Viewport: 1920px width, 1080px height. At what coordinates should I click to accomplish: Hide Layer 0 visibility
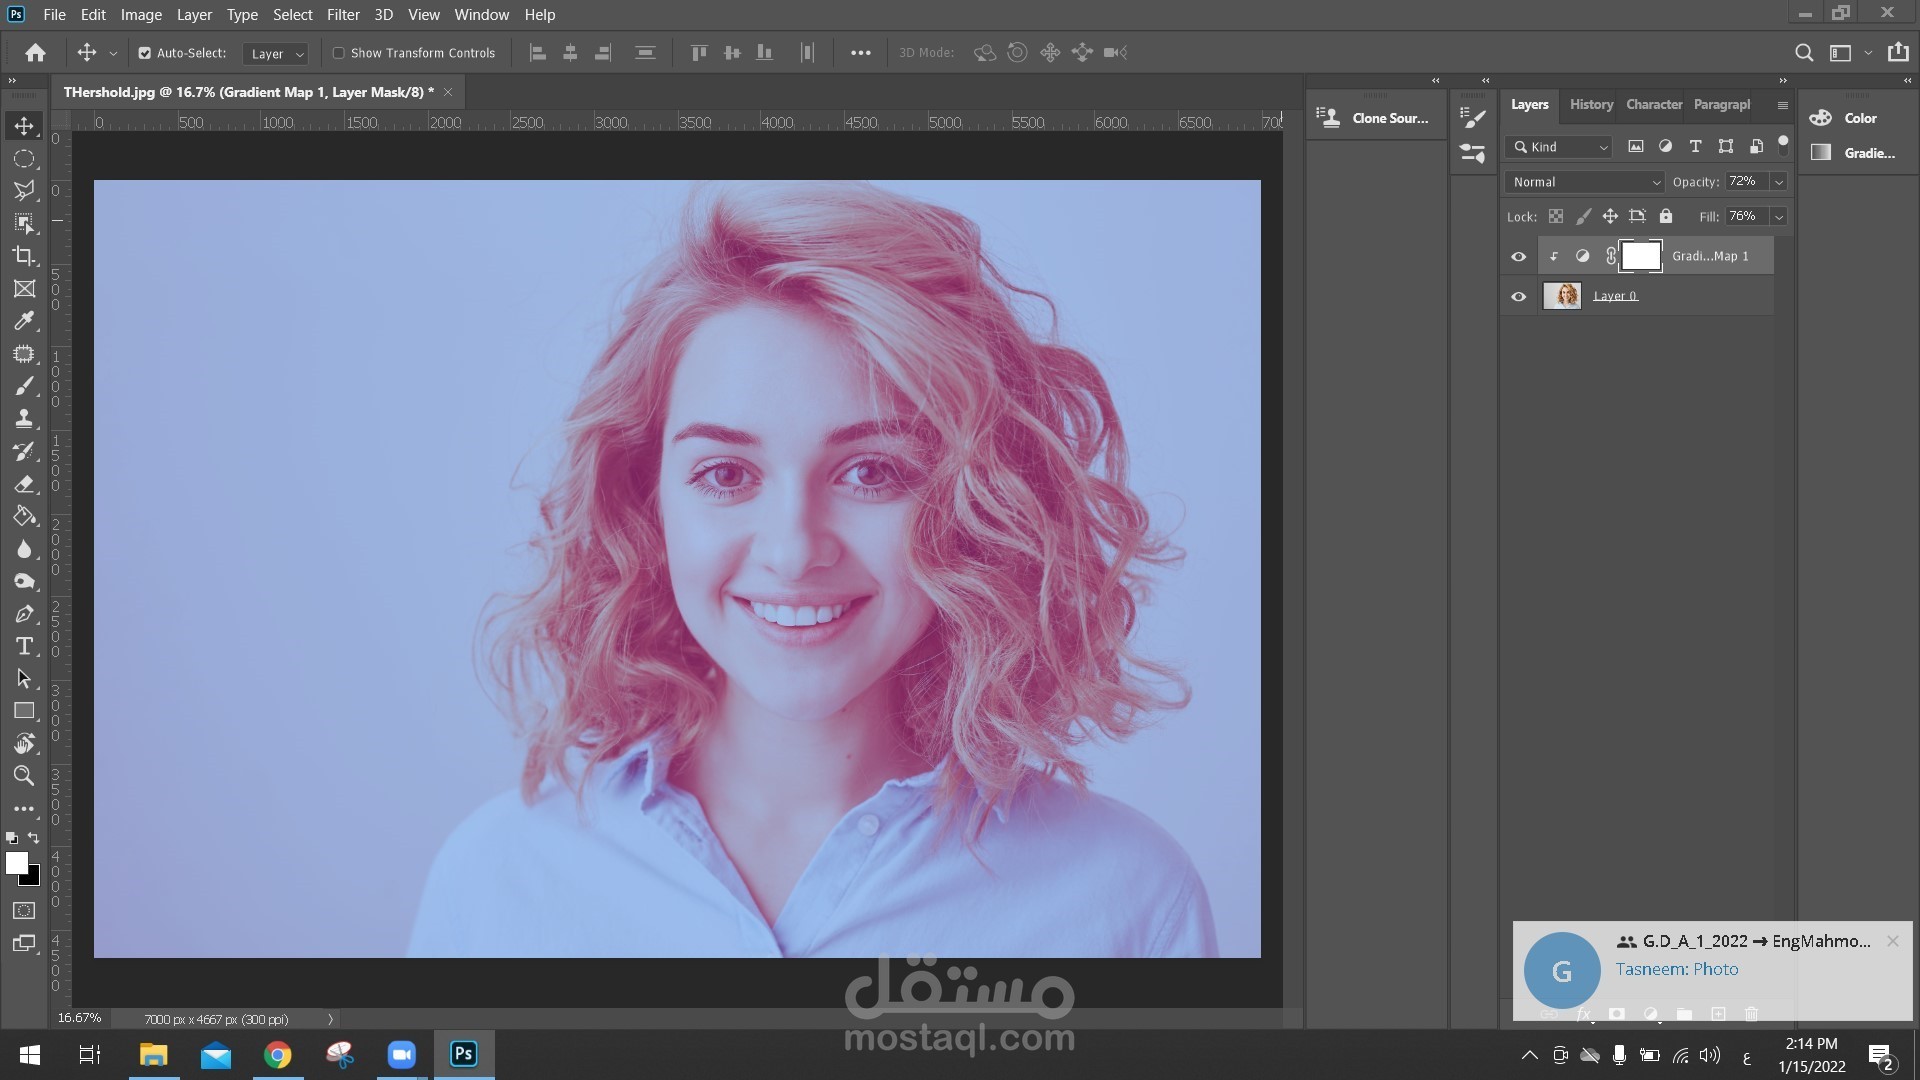(1518, 297)
